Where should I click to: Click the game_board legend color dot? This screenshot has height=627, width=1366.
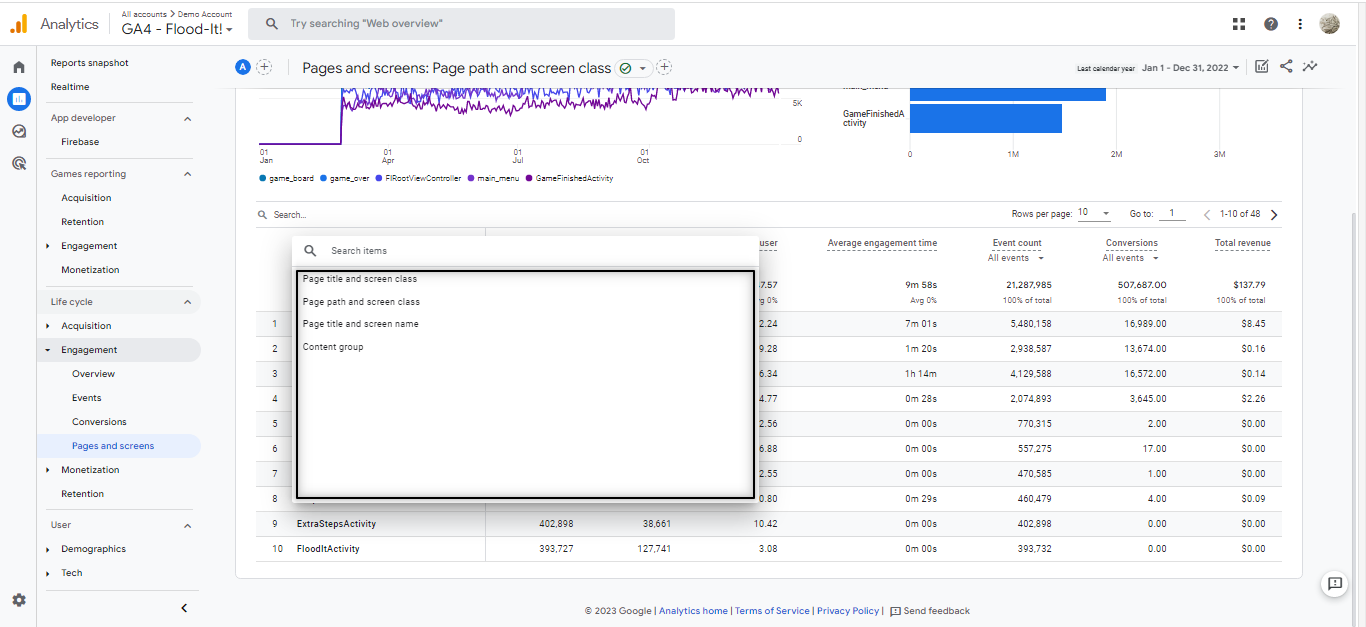[262, 179]
